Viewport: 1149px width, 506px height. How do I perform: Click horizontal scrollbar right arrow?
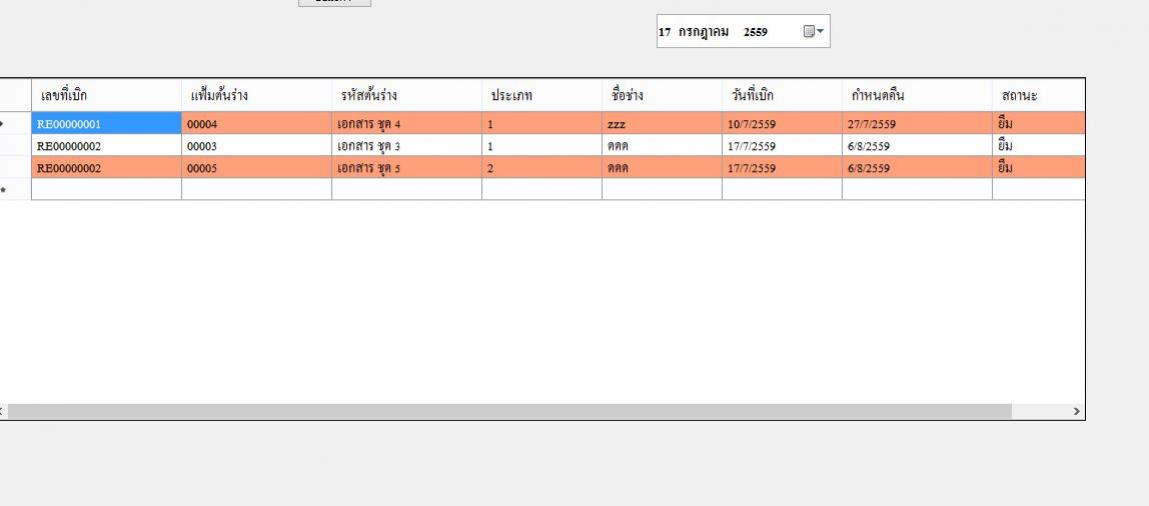1076,412
